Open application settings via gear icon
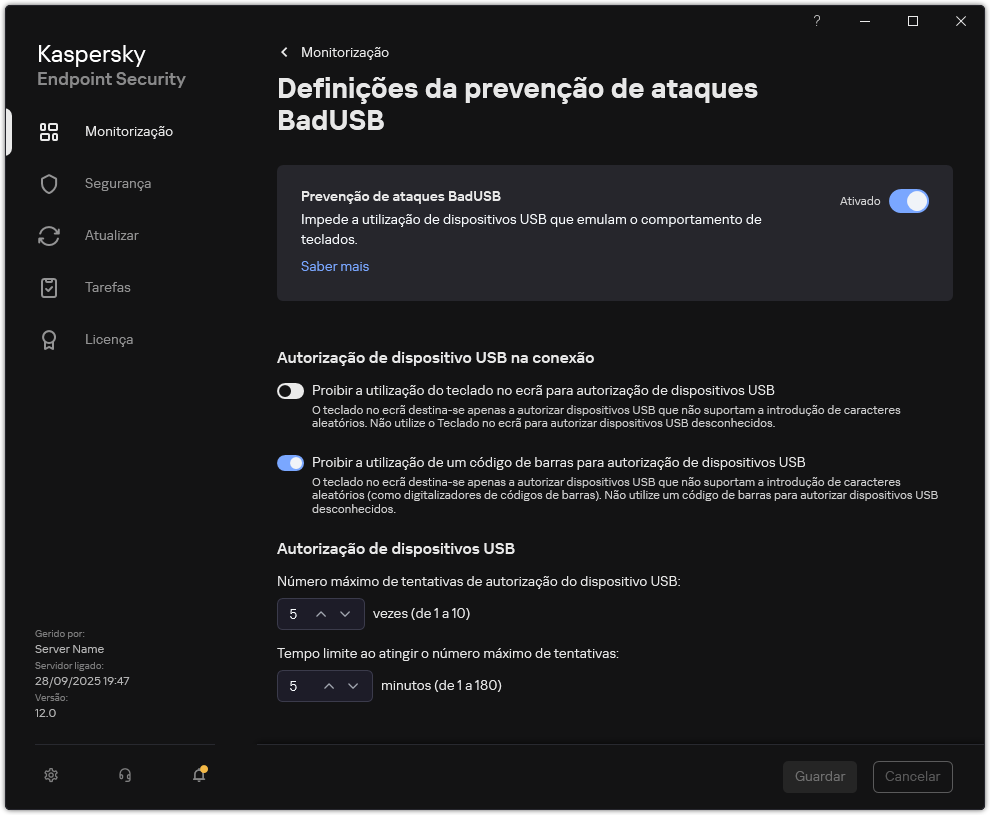The image size is (990, 815). [x=50, y=775]
